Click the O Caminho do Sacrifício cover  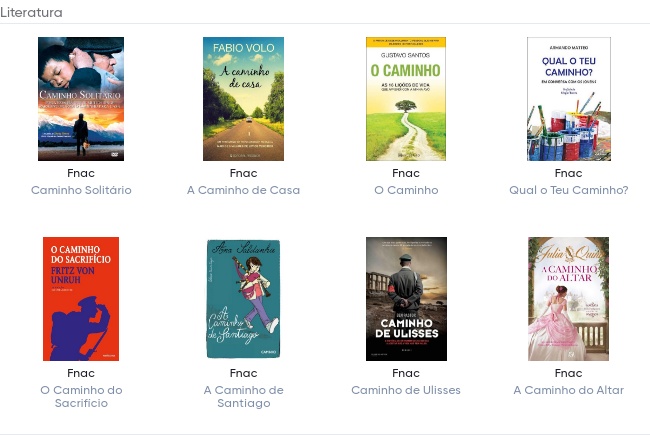point(81,299)
